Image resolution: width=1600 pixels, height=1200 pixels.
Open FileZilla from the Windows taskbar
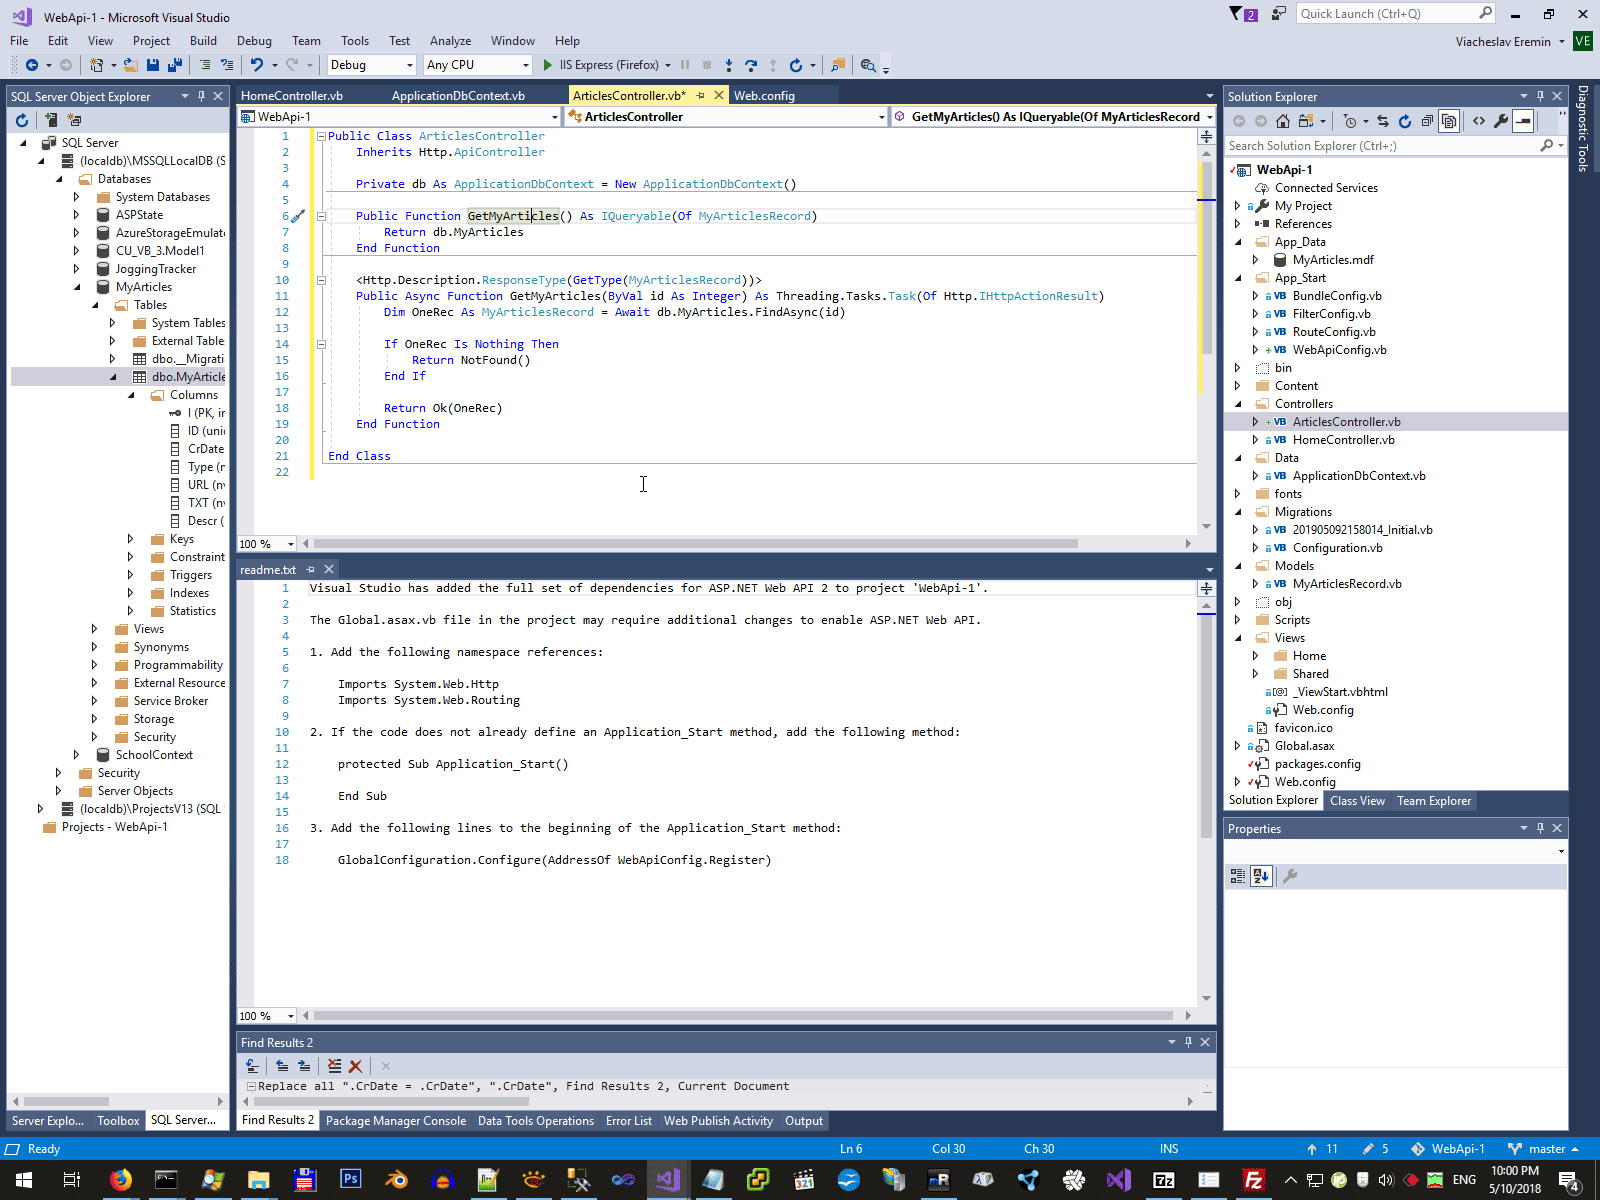[x=1254, y=1180]
